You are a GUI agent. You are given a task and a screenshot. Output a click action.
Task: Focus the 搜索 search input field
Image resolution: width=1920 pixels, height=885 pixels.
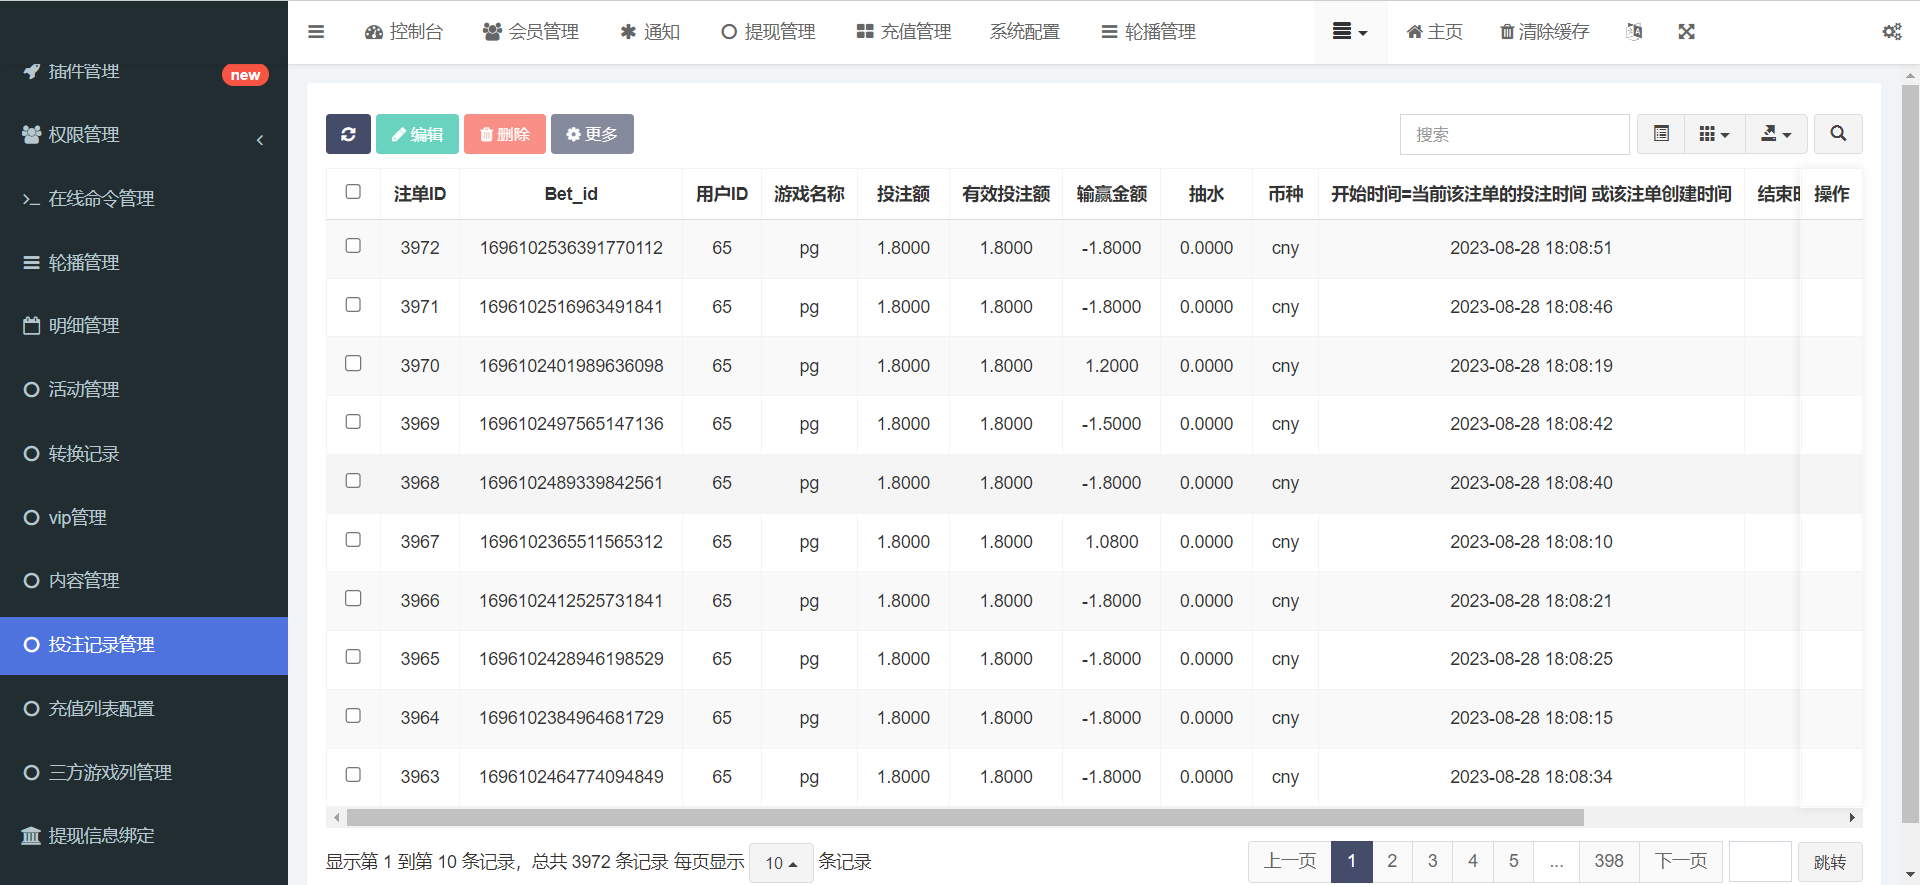[1514, 134]
